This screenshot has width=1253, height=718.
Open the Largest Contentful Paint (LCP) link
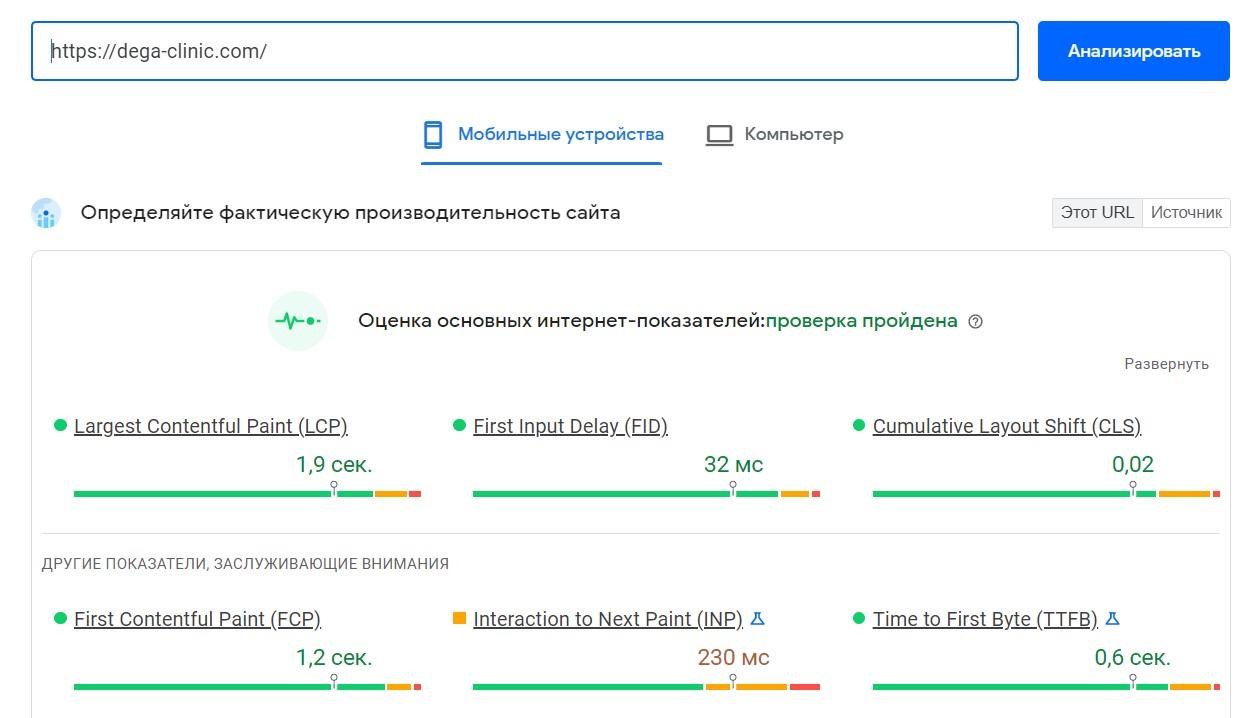pos(211,426)
